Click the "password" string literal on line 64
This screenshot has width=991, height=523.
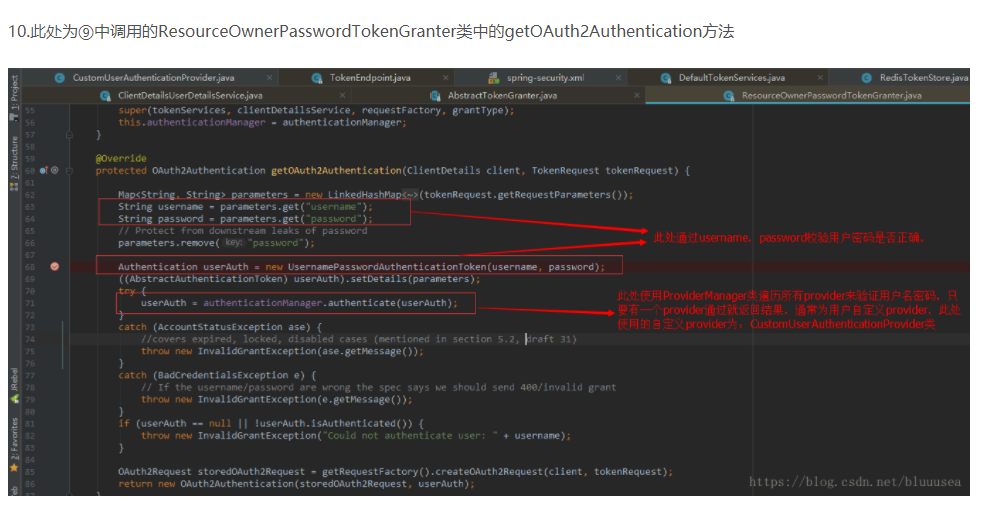[334, 219]
